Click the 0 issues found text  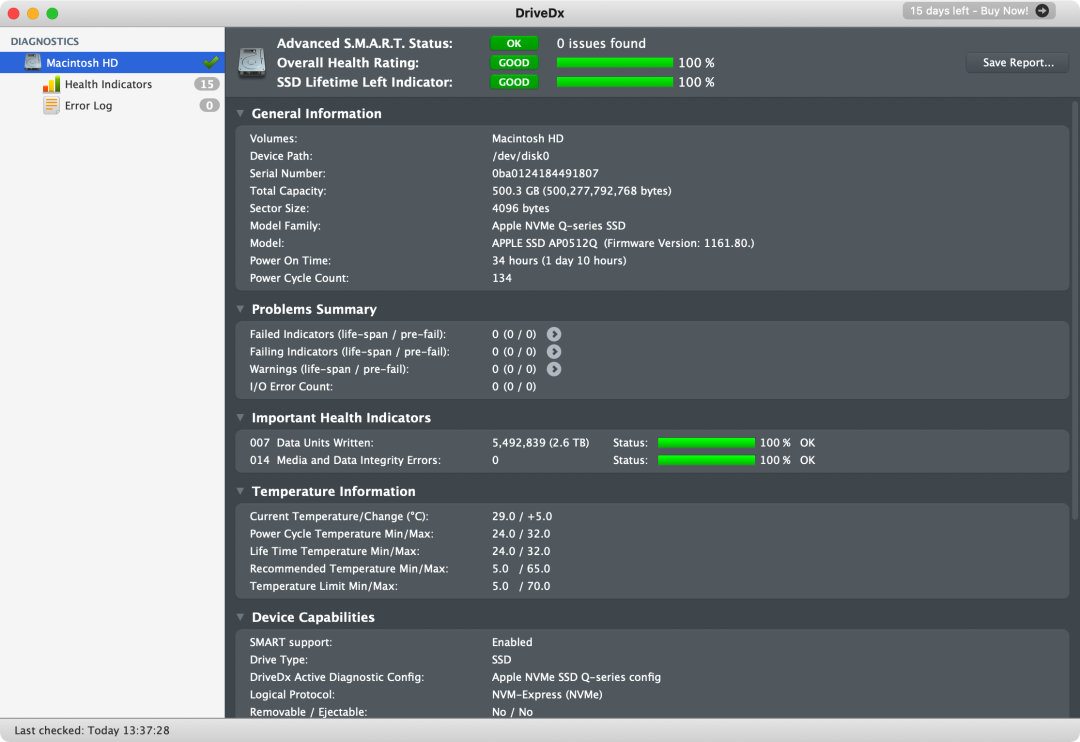click(601, 43)
